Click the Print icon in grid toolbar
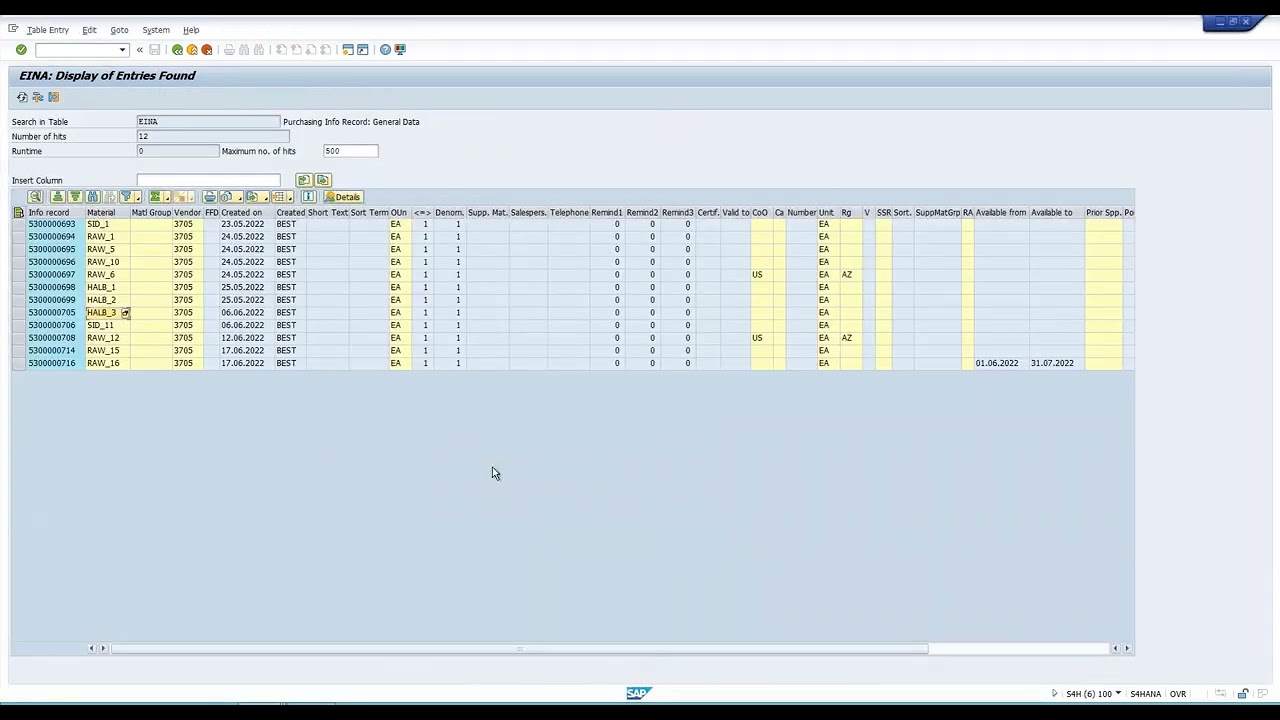The height and width of the screenshot is (720, 1280). pos(209,197)
